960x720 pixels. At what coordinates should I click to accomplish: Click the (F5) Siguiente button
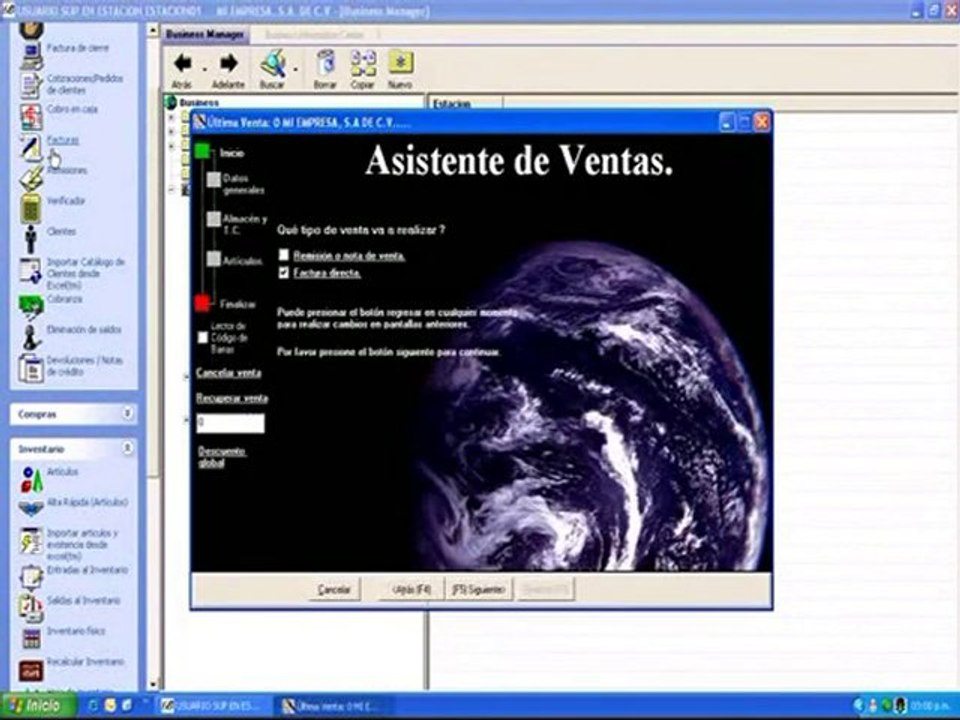(478, 590)
